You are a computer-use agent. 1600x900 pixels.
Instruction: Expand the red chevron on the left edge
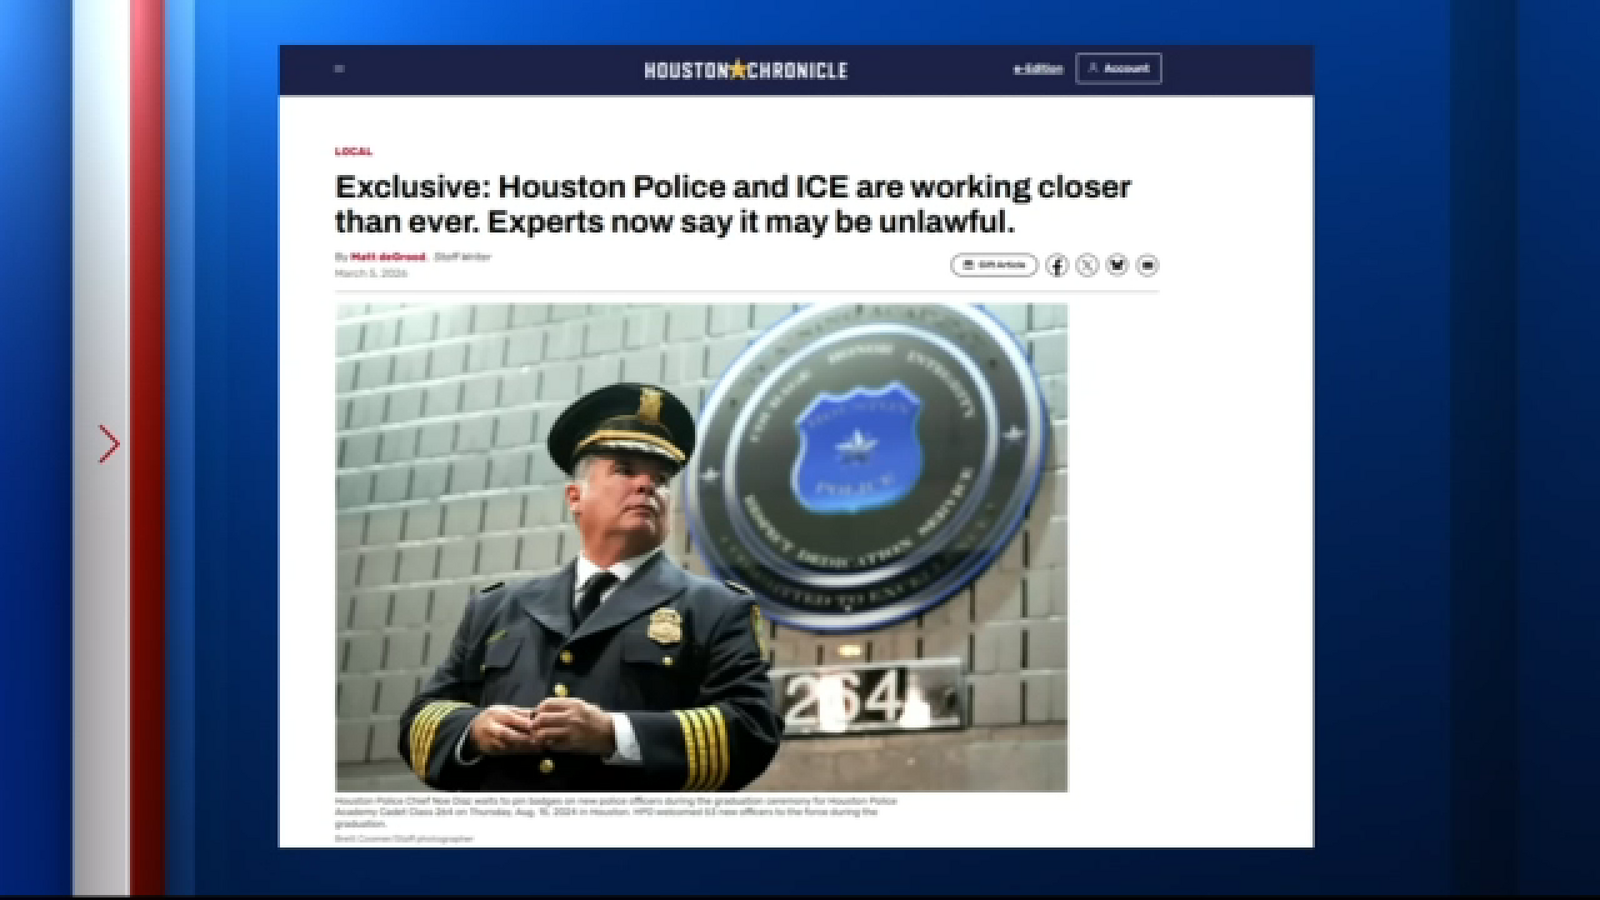[x=108, y=443]
